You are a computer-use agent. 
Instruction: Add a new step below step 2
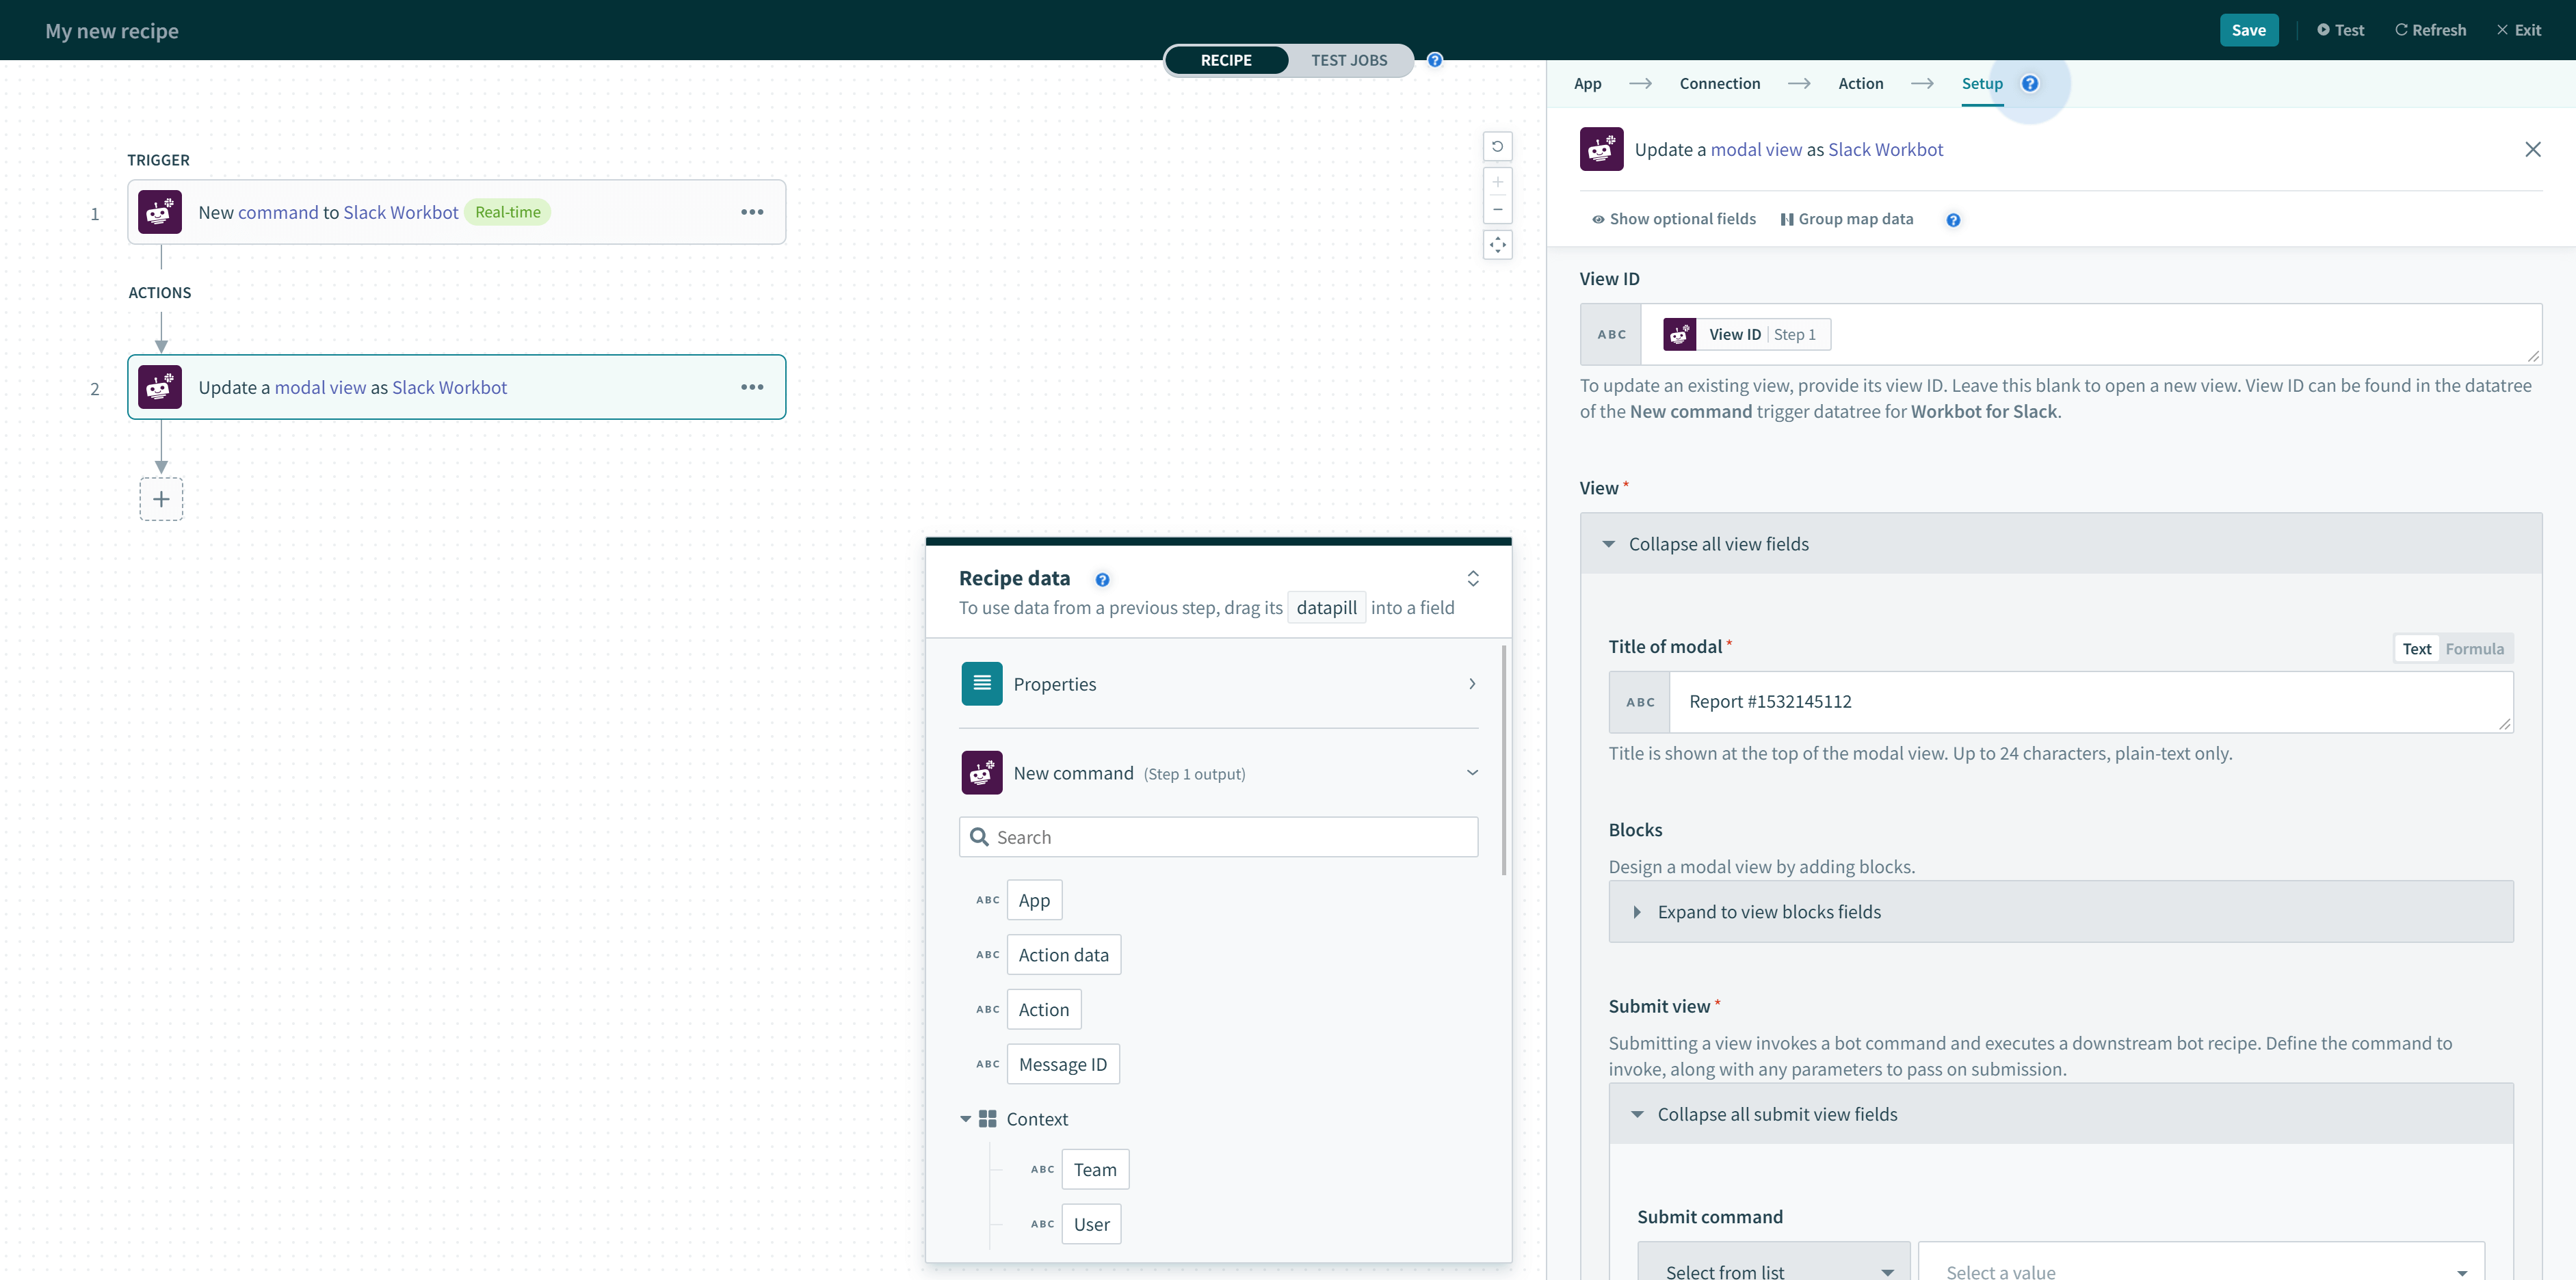click(161, 499)
